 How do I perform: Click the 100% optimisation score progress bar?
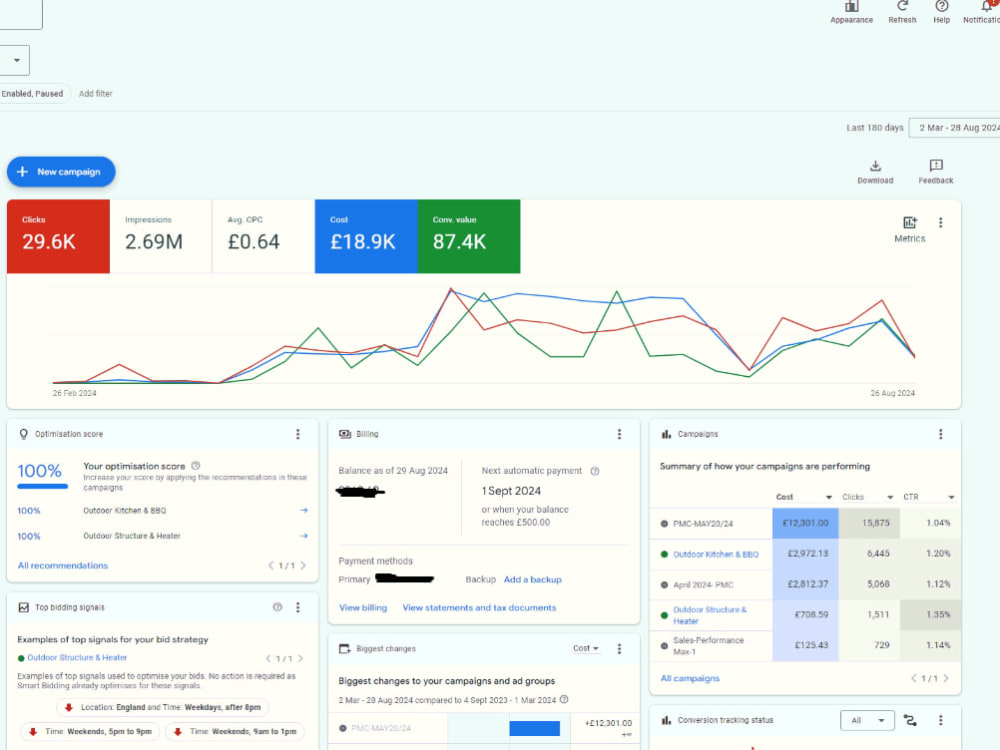pos(42,487)
